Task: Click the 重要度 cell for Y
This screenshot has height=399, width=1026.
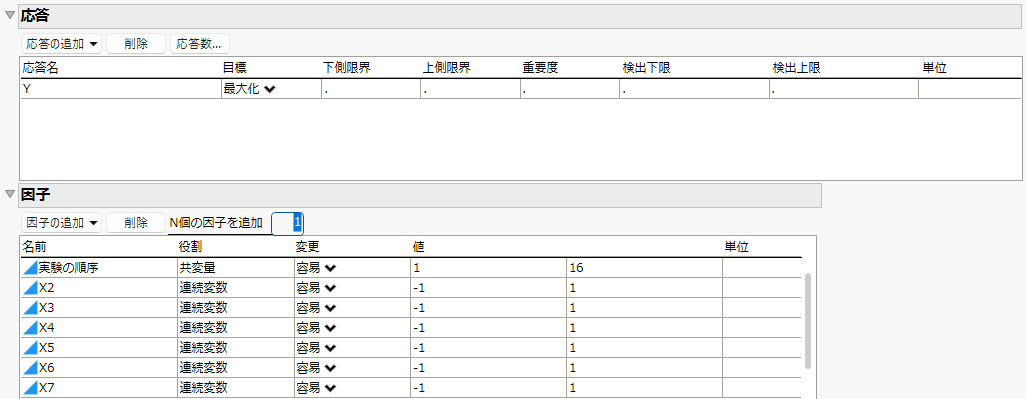Action: (x=570, y=90)
